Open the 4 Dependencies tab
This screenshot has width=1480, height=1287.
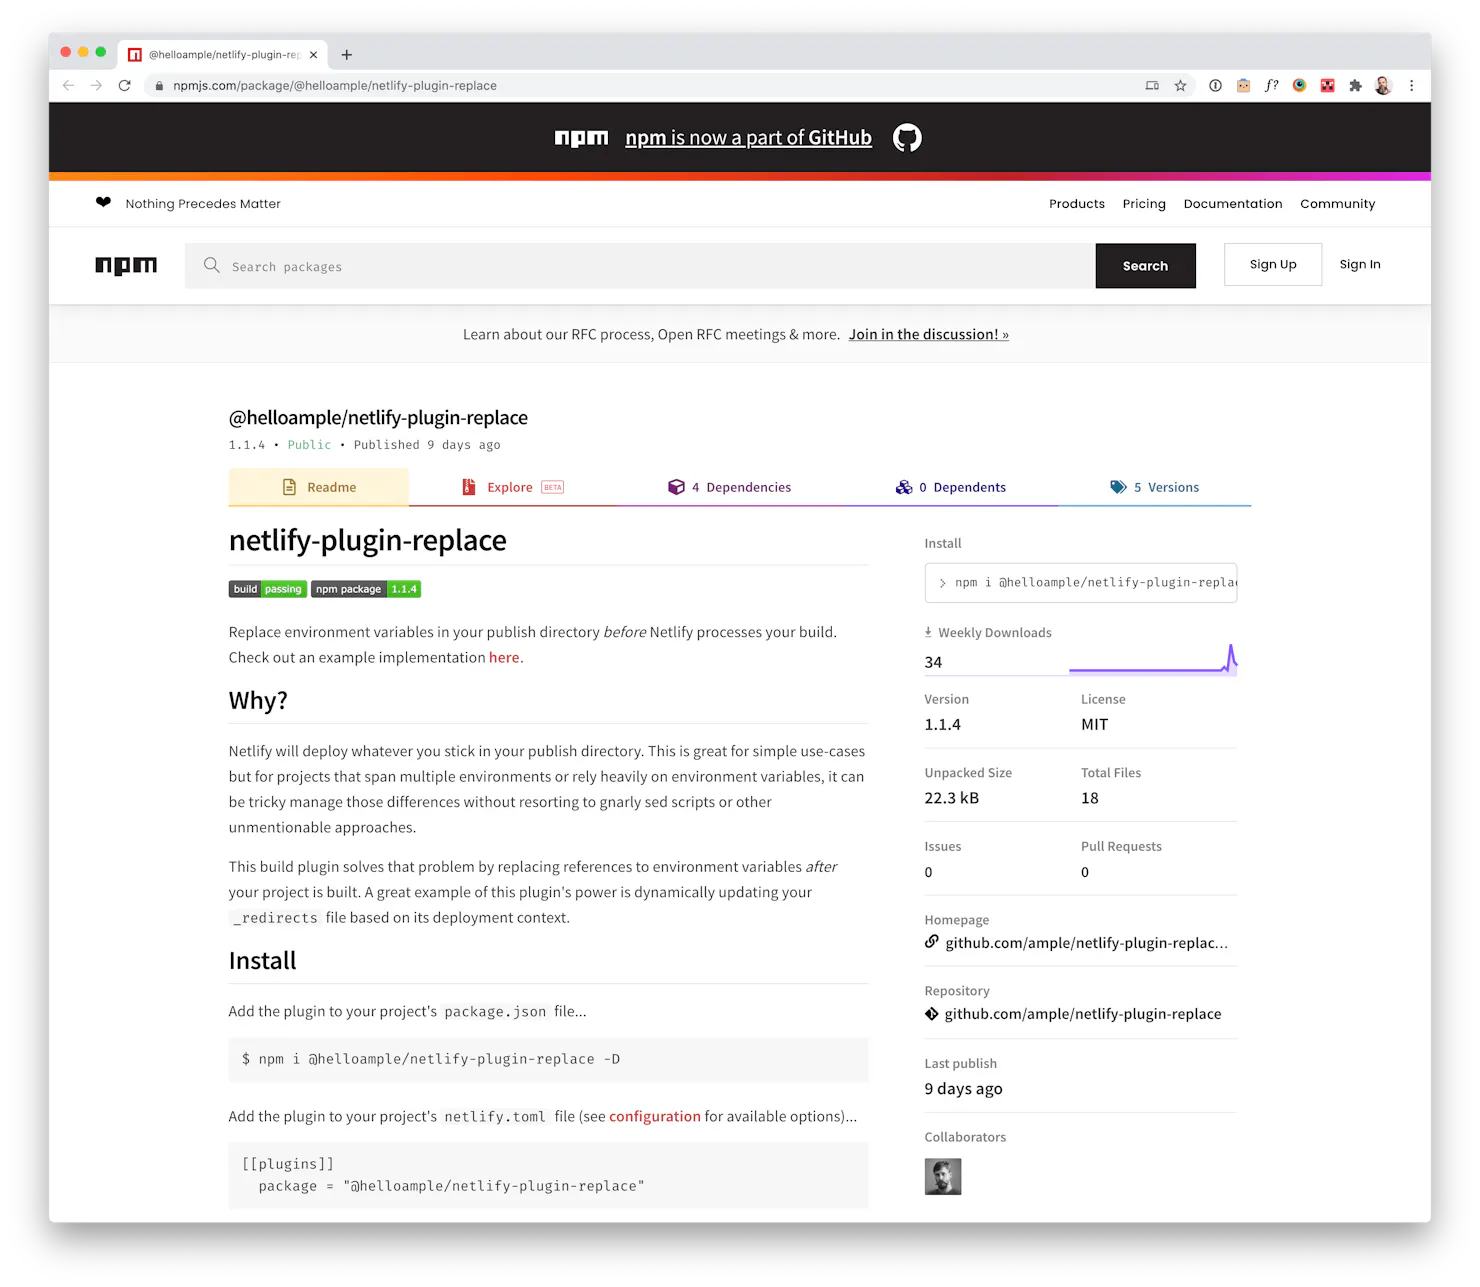click(729, 487)
